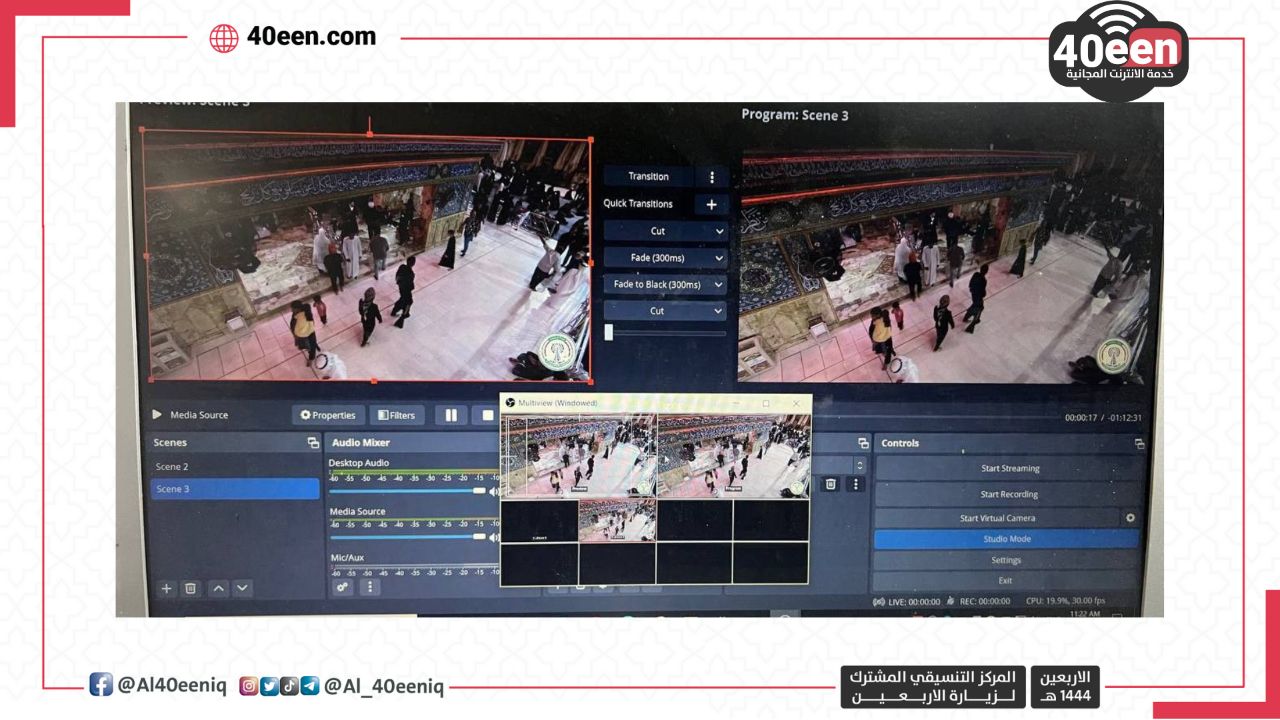
Task: Expand the first Cut transition dropdown
Action: (x=719, y=231)
